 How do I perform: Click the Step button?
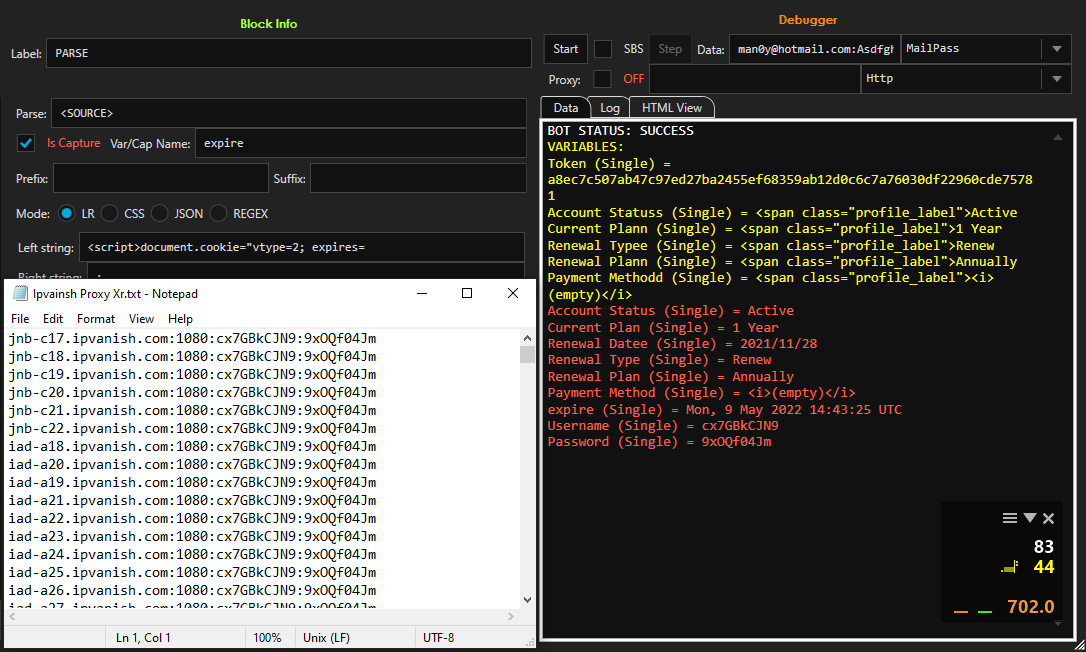(x=670, y=49)
